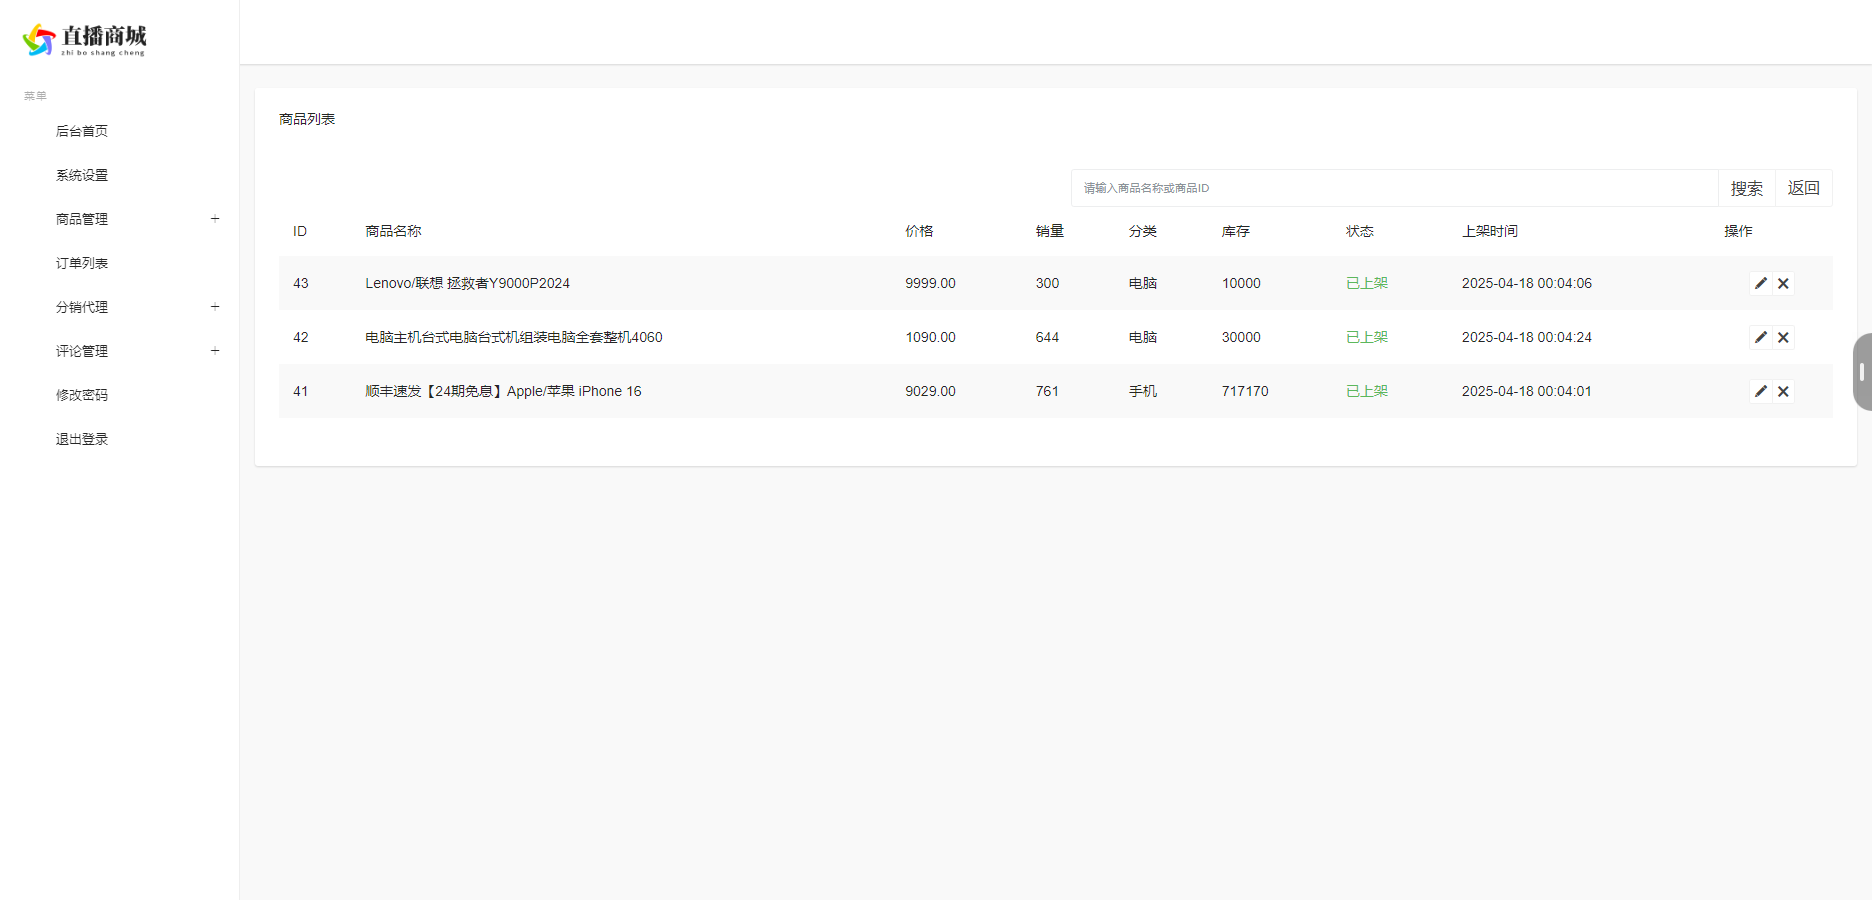Open 订单列表 in sidebar
Image resolution: width=1872 pixels, height=900 pixels.
click(x=82, y=263)
